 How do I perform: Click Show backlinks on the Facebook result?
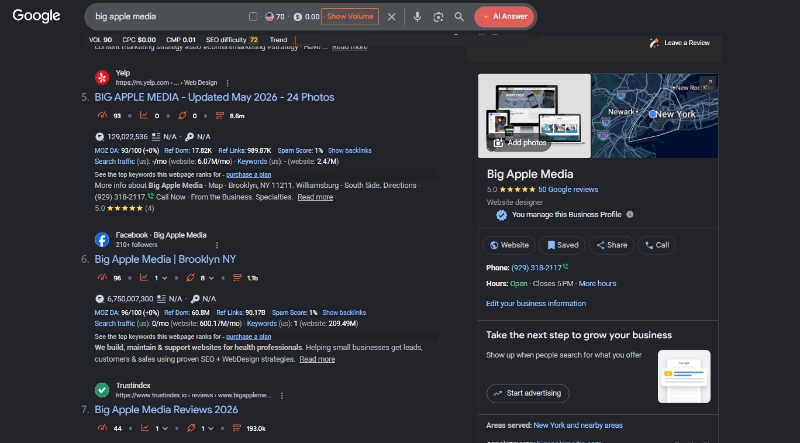(x=344, y=312)
